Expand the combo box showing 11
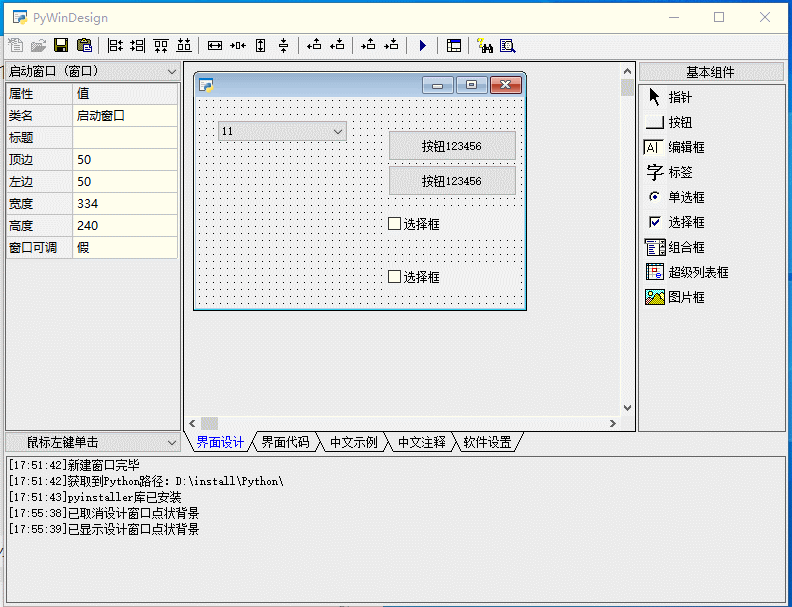This screenshot has height=607, width=792. 338,131
